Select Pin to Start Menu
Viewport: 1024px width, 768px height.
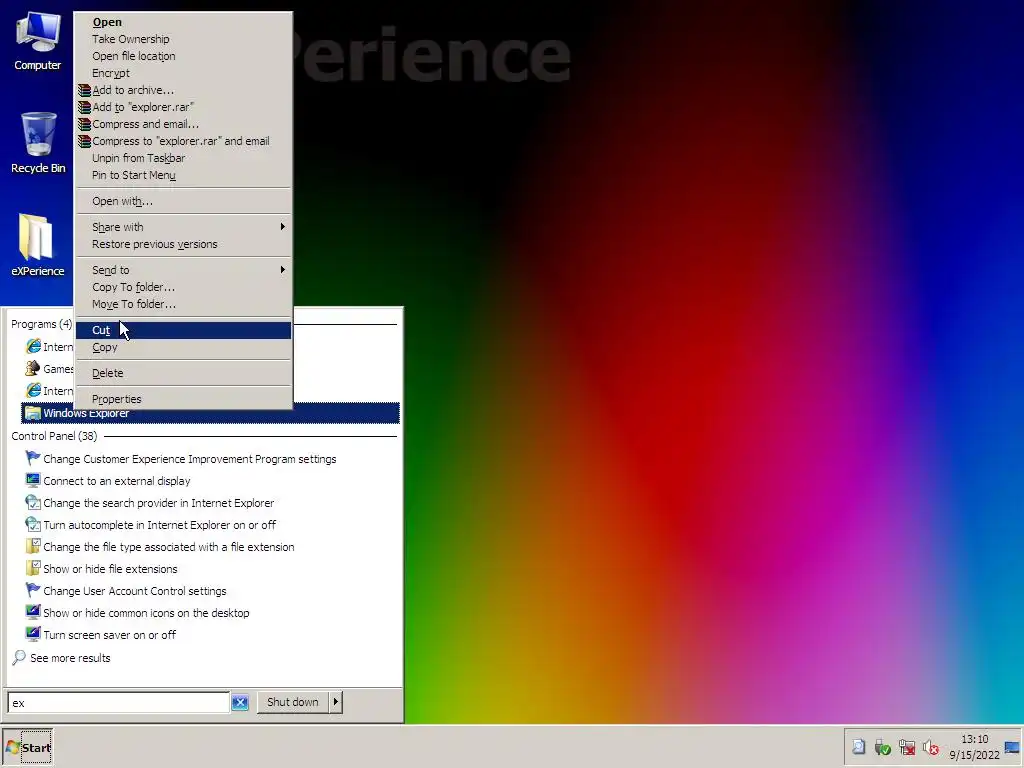click(x=184, y=175)
